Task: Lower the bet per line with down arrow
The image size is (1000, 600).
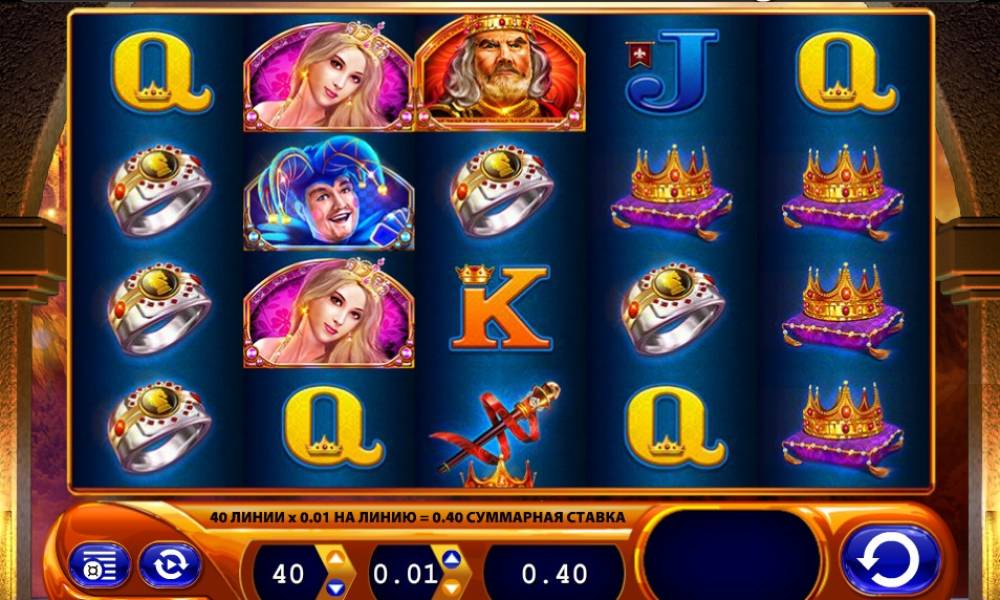Action: 451,587
